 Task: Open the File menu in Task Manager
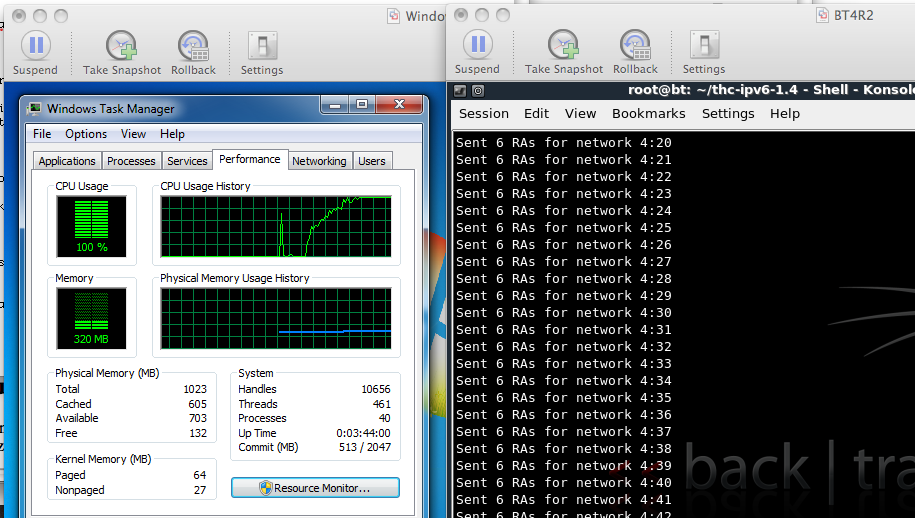coord(42,134)
